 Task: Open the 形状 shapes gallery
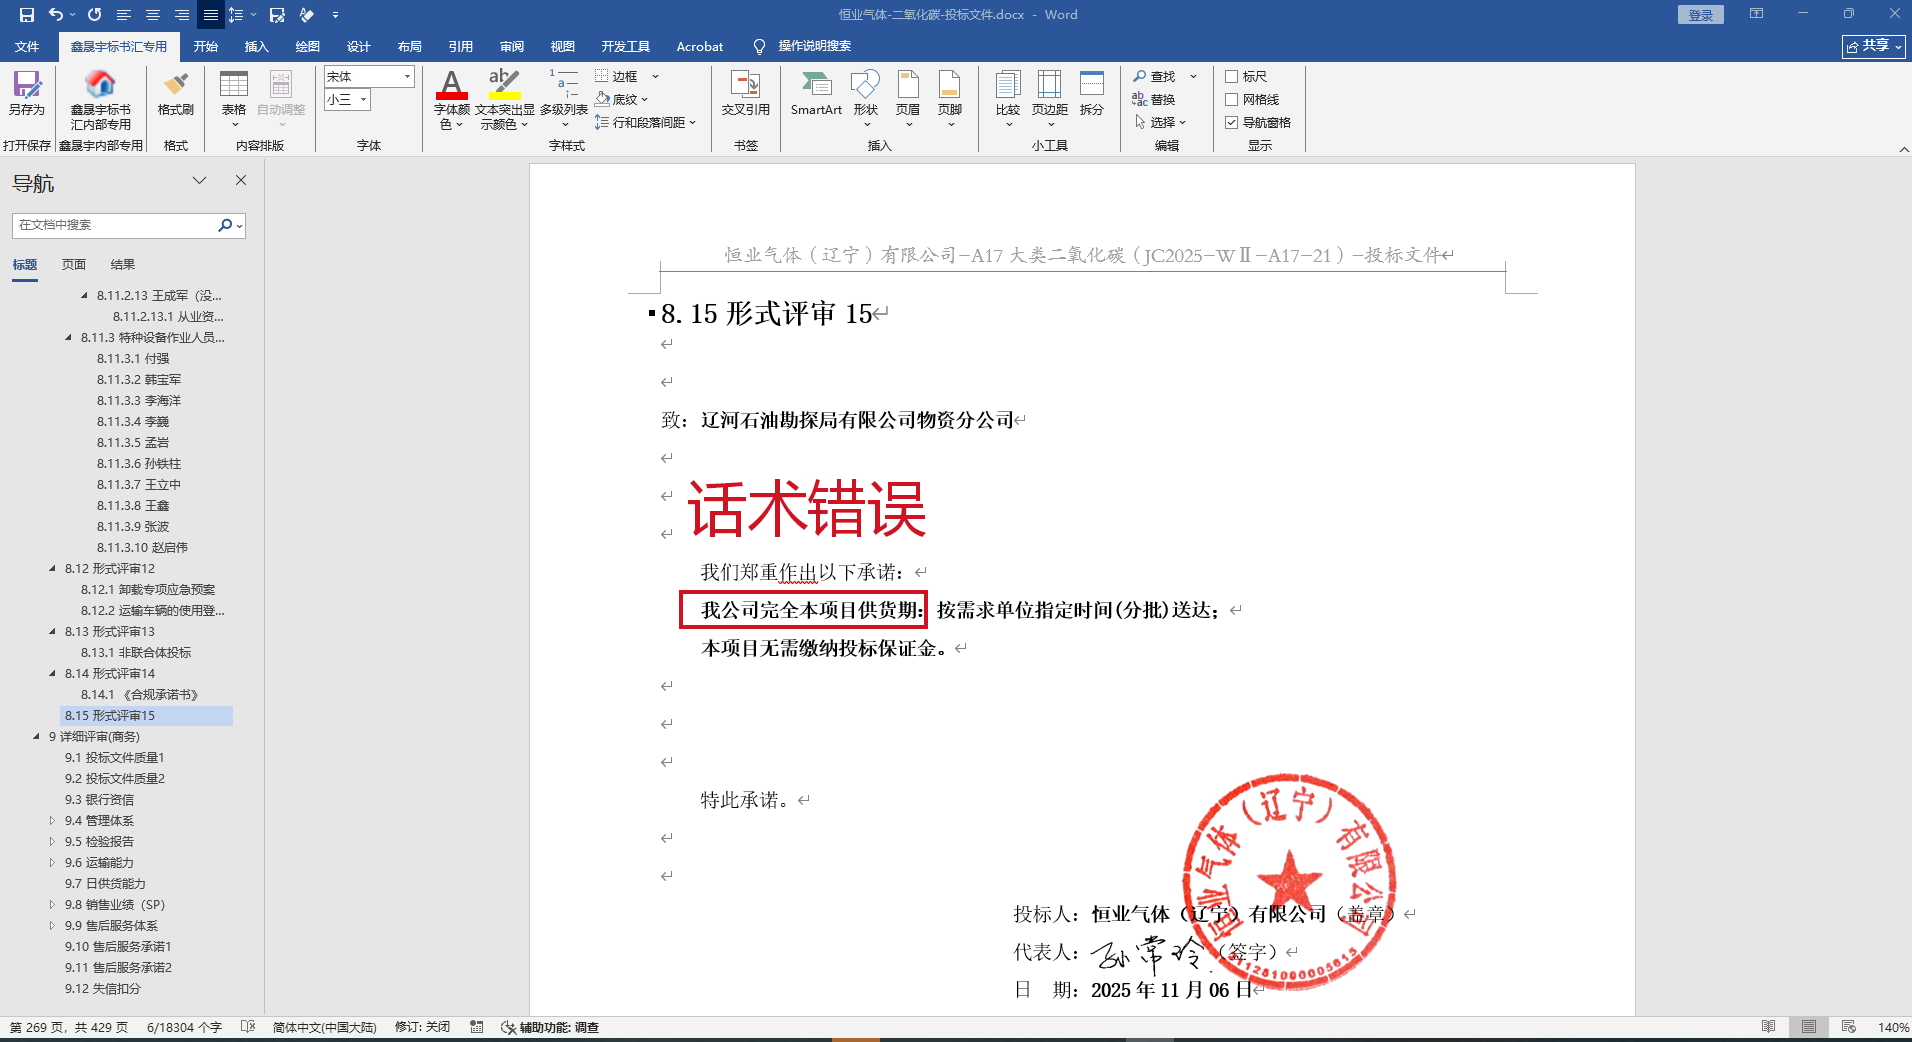pos(866,99)
